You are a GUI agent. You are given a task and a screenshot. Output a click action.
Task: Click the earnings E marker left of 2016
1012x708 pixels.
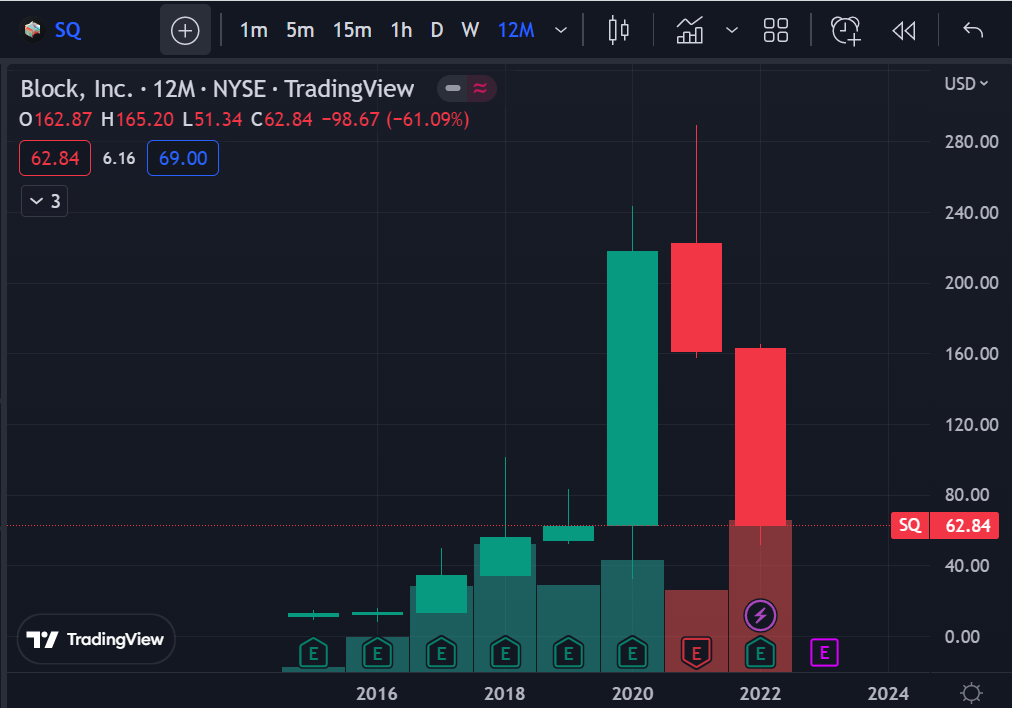click(314, 654)
